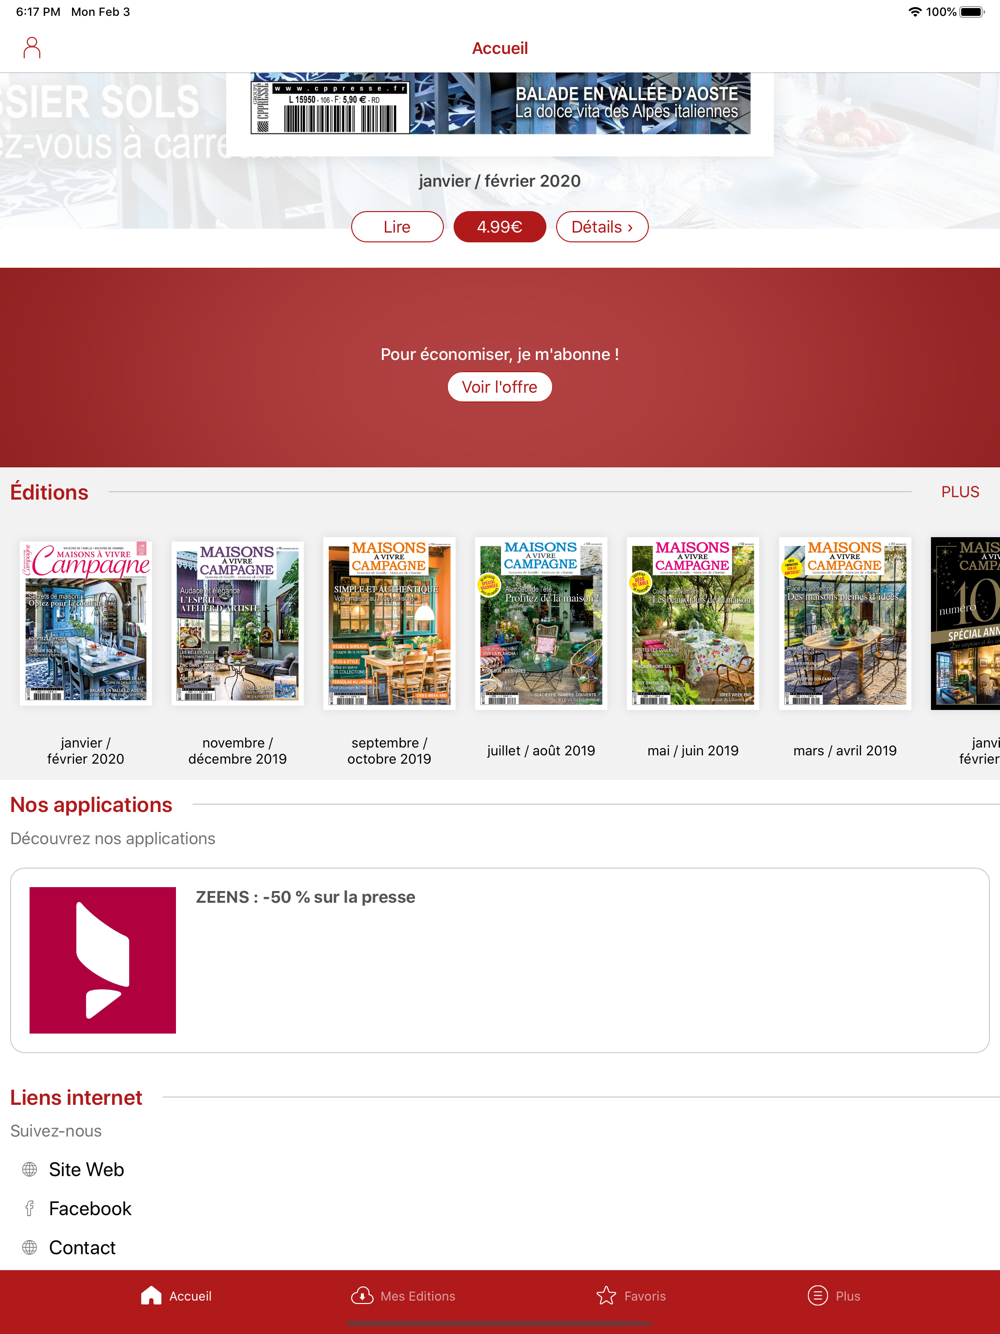Click the 'Découvrez nos applications' subtitle

click(x=113, y=839)
